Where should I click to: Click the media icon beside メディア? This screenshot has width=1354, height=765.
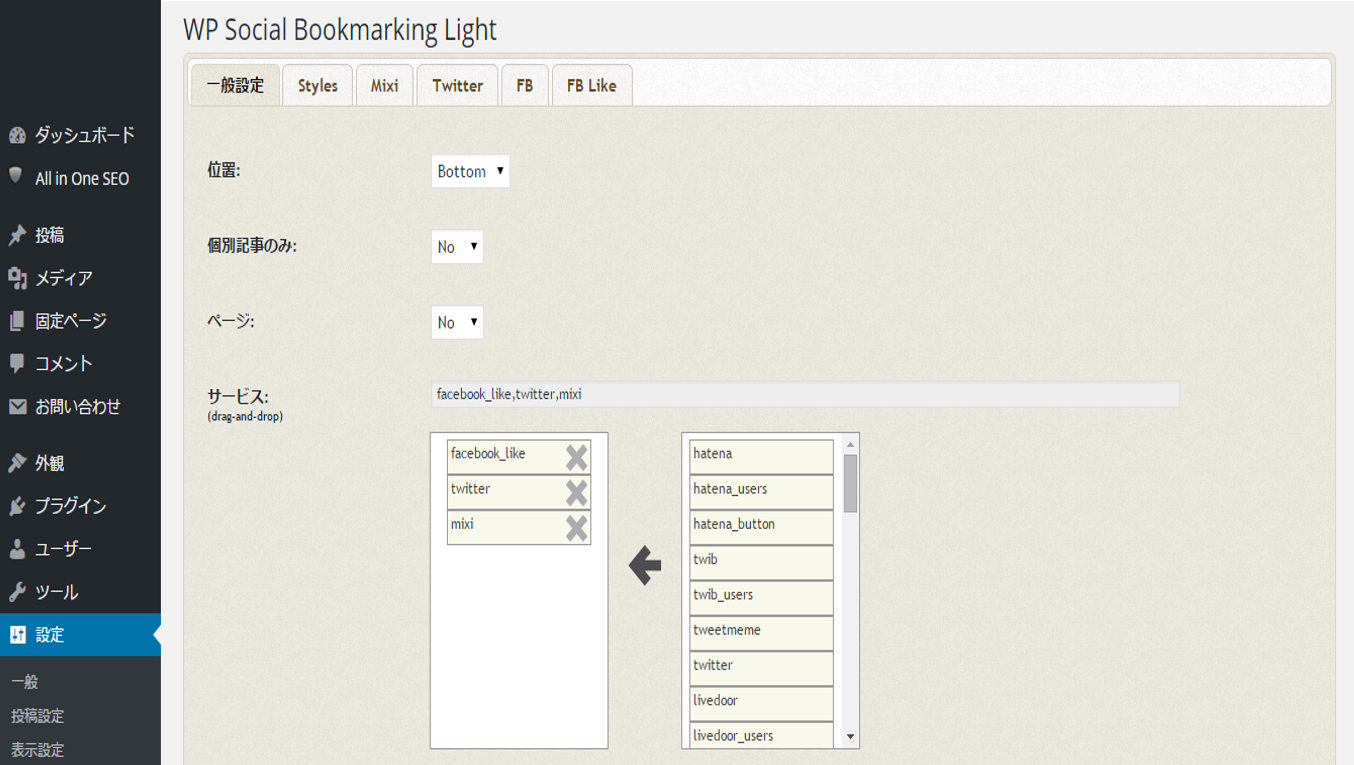(x=17, y=278)
